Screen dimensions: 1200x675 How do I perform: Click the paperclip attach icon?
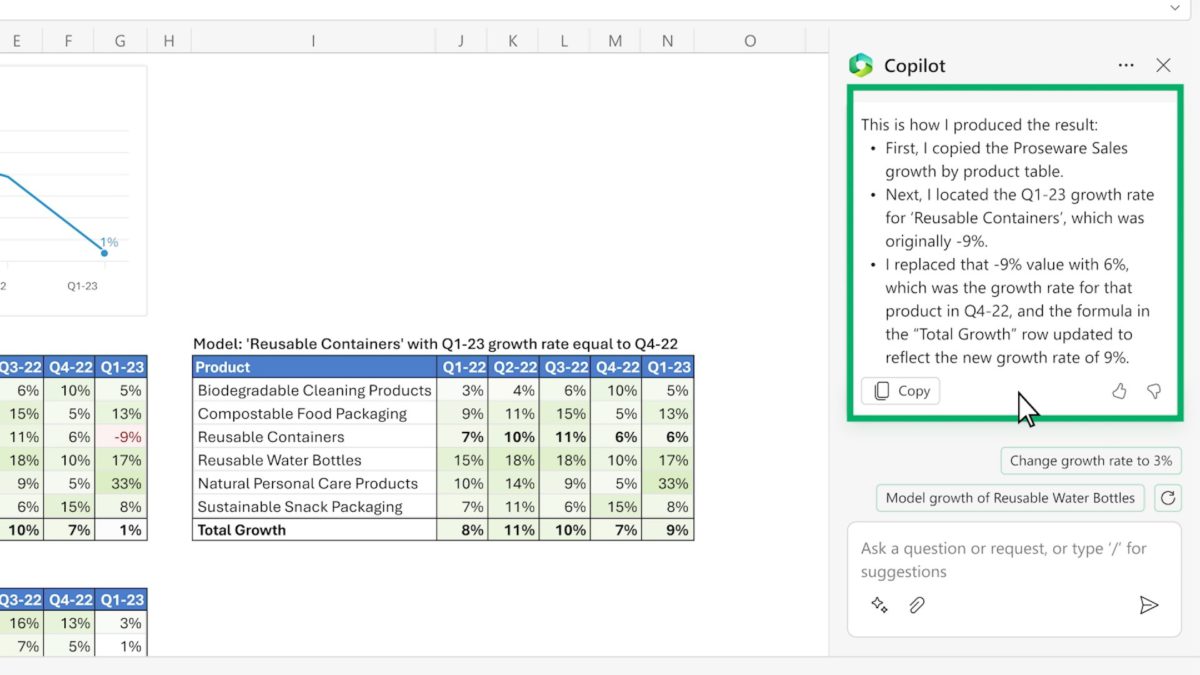point(916,605)
